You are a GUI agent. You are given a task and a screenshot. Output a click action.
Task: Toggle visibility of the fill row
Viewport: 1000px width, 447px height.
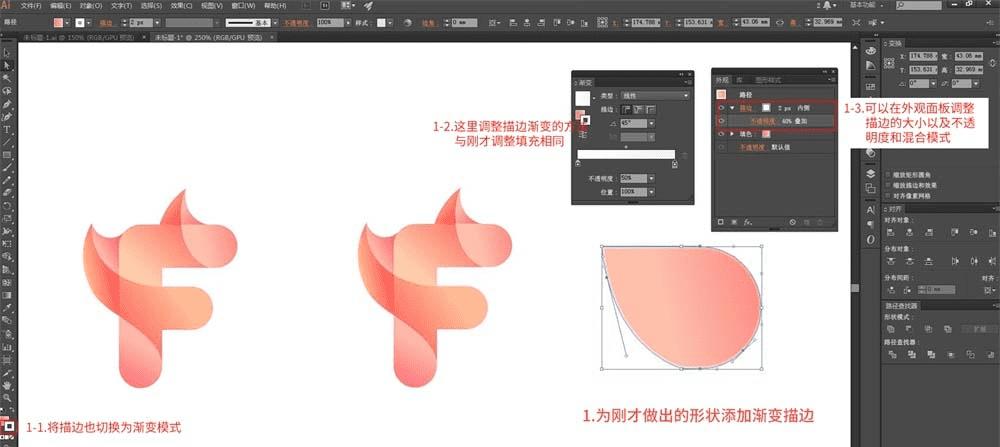[721, 134]
